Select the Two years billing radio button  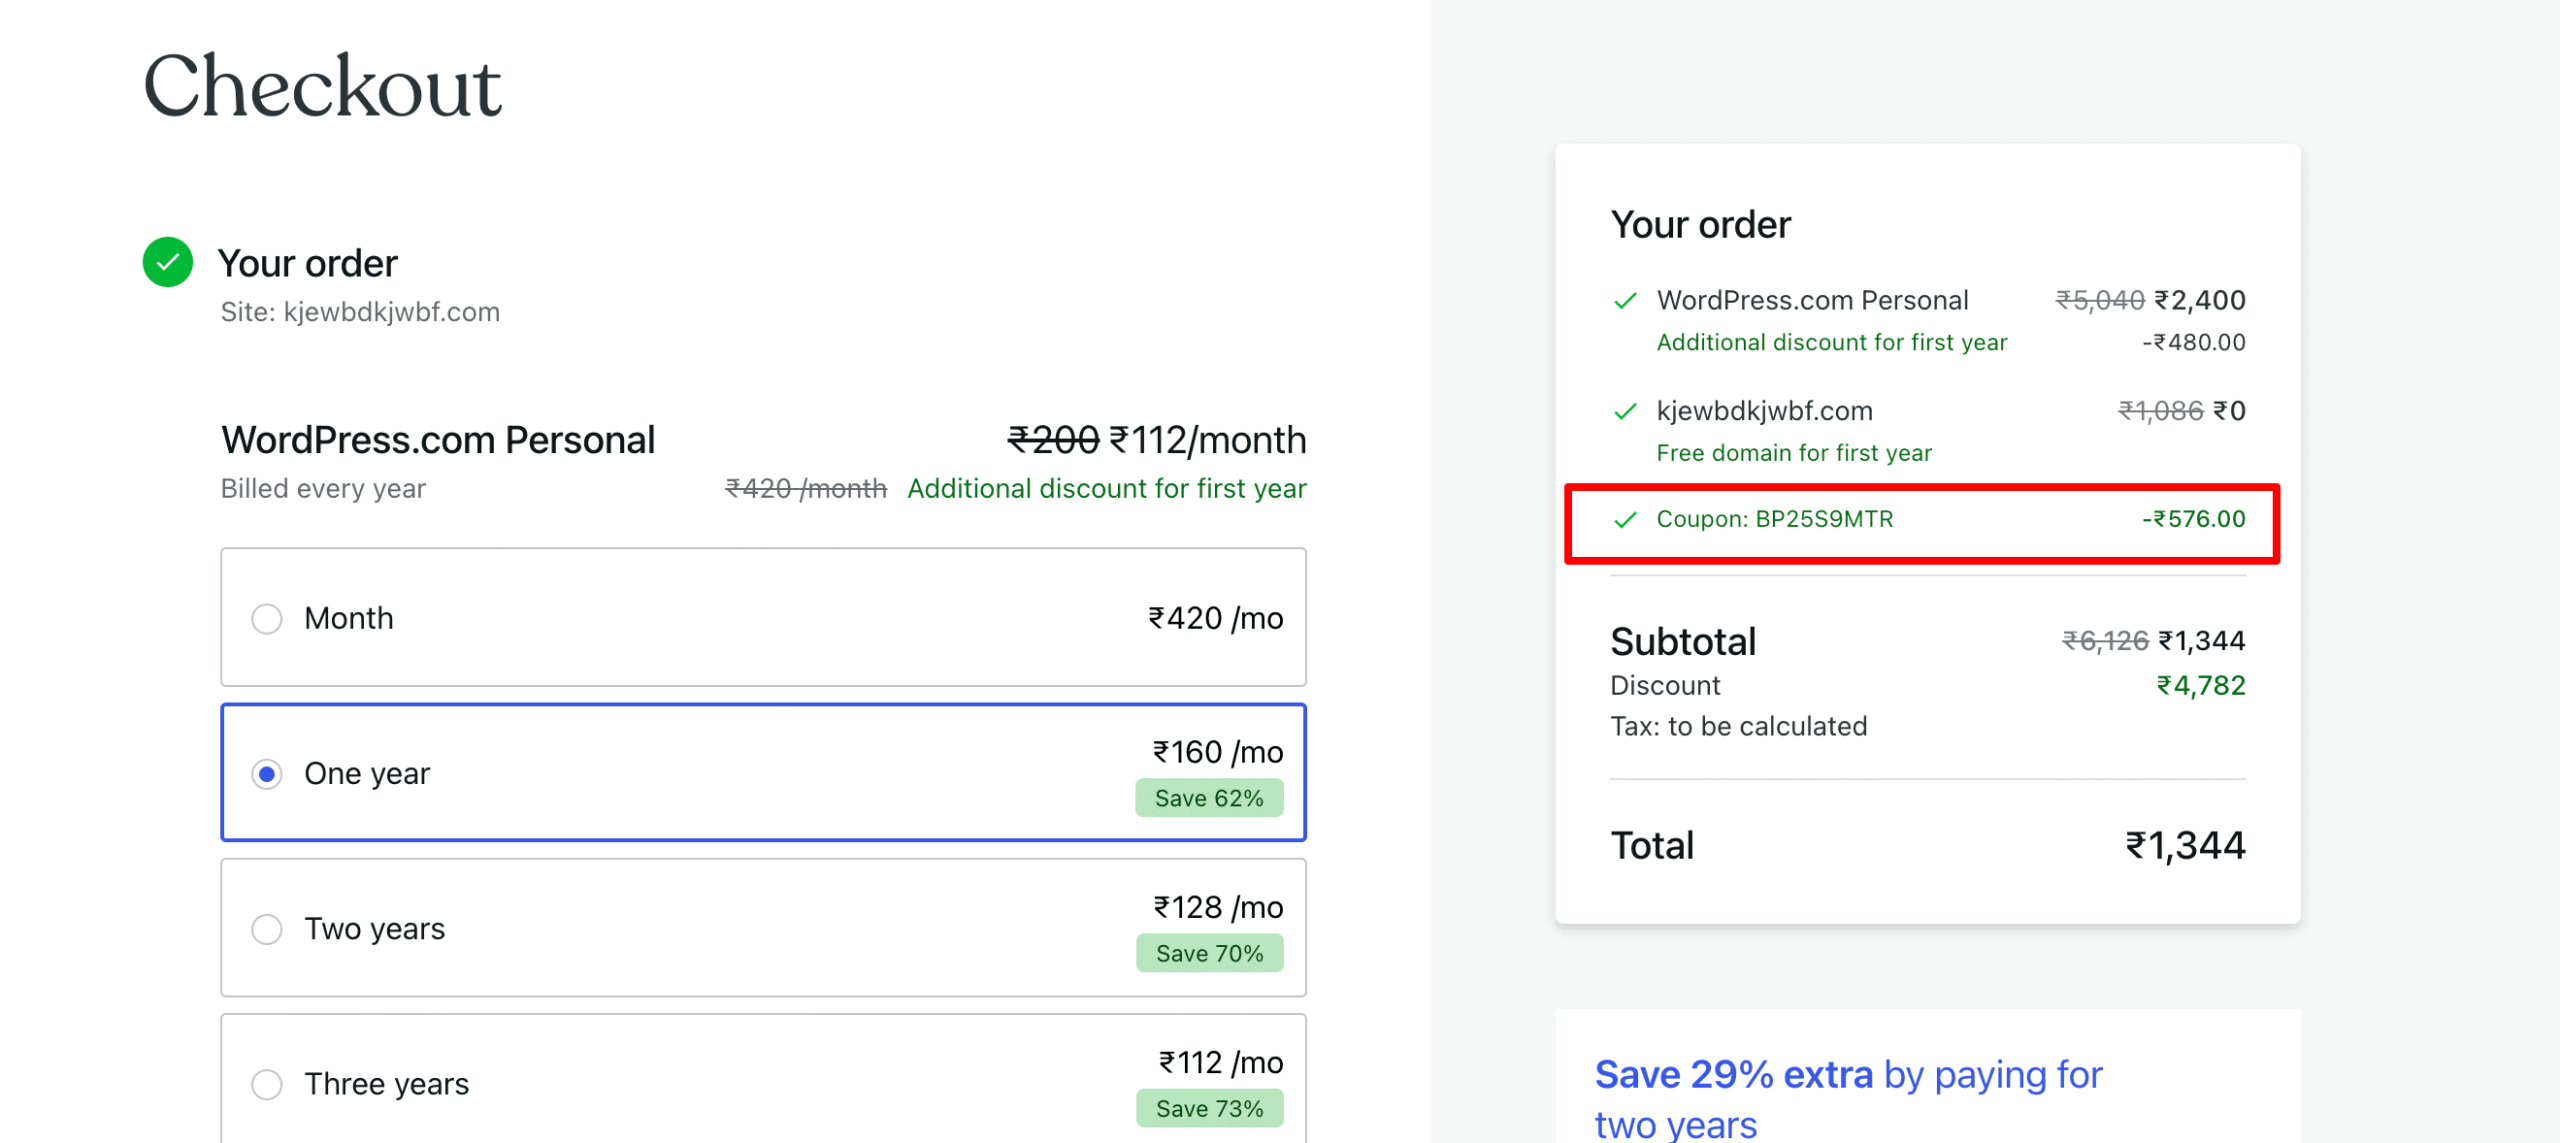[x=266, y=929]
